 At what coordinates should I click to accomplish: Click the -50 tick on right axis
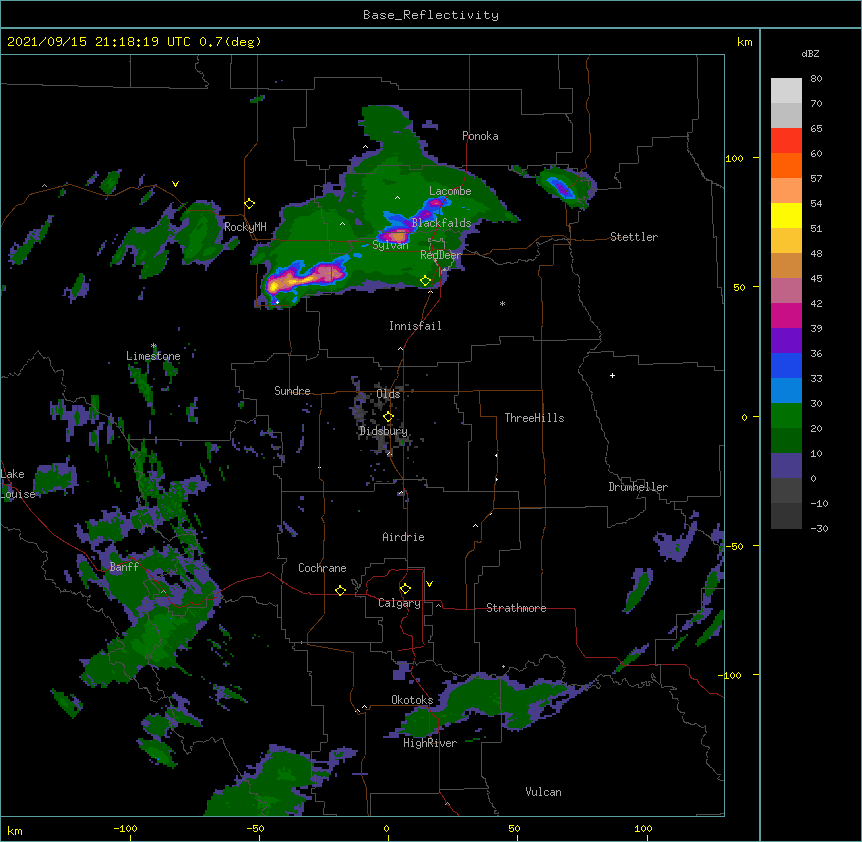734,546
